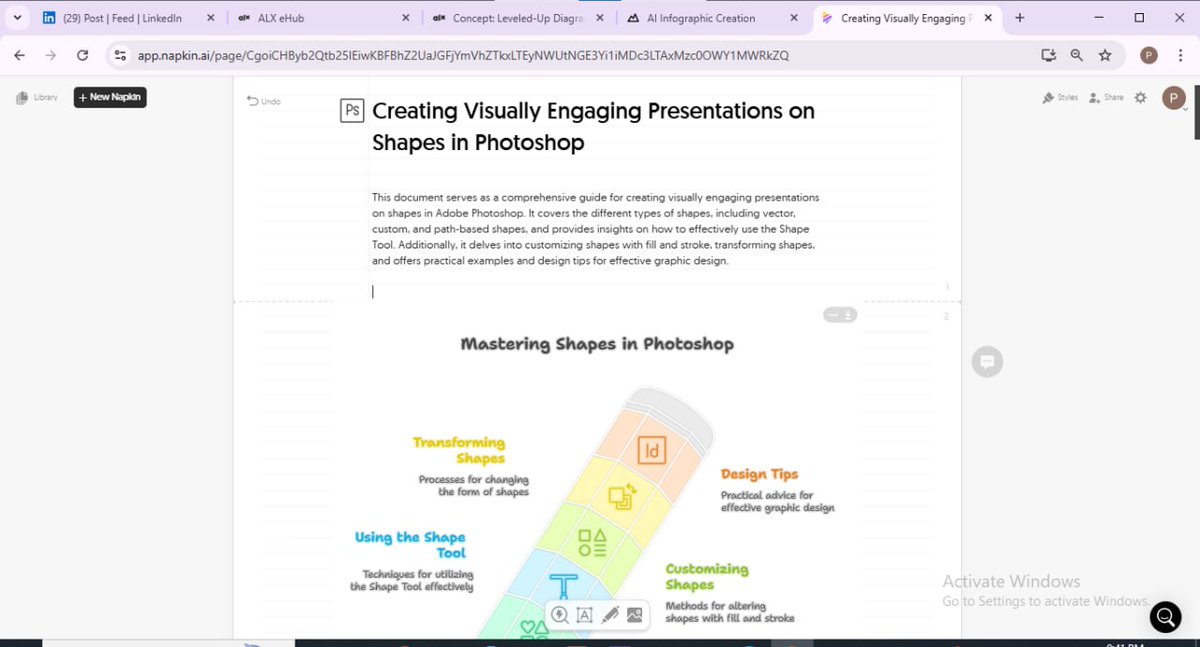Open the feedback chat bubble

(987, 362)
